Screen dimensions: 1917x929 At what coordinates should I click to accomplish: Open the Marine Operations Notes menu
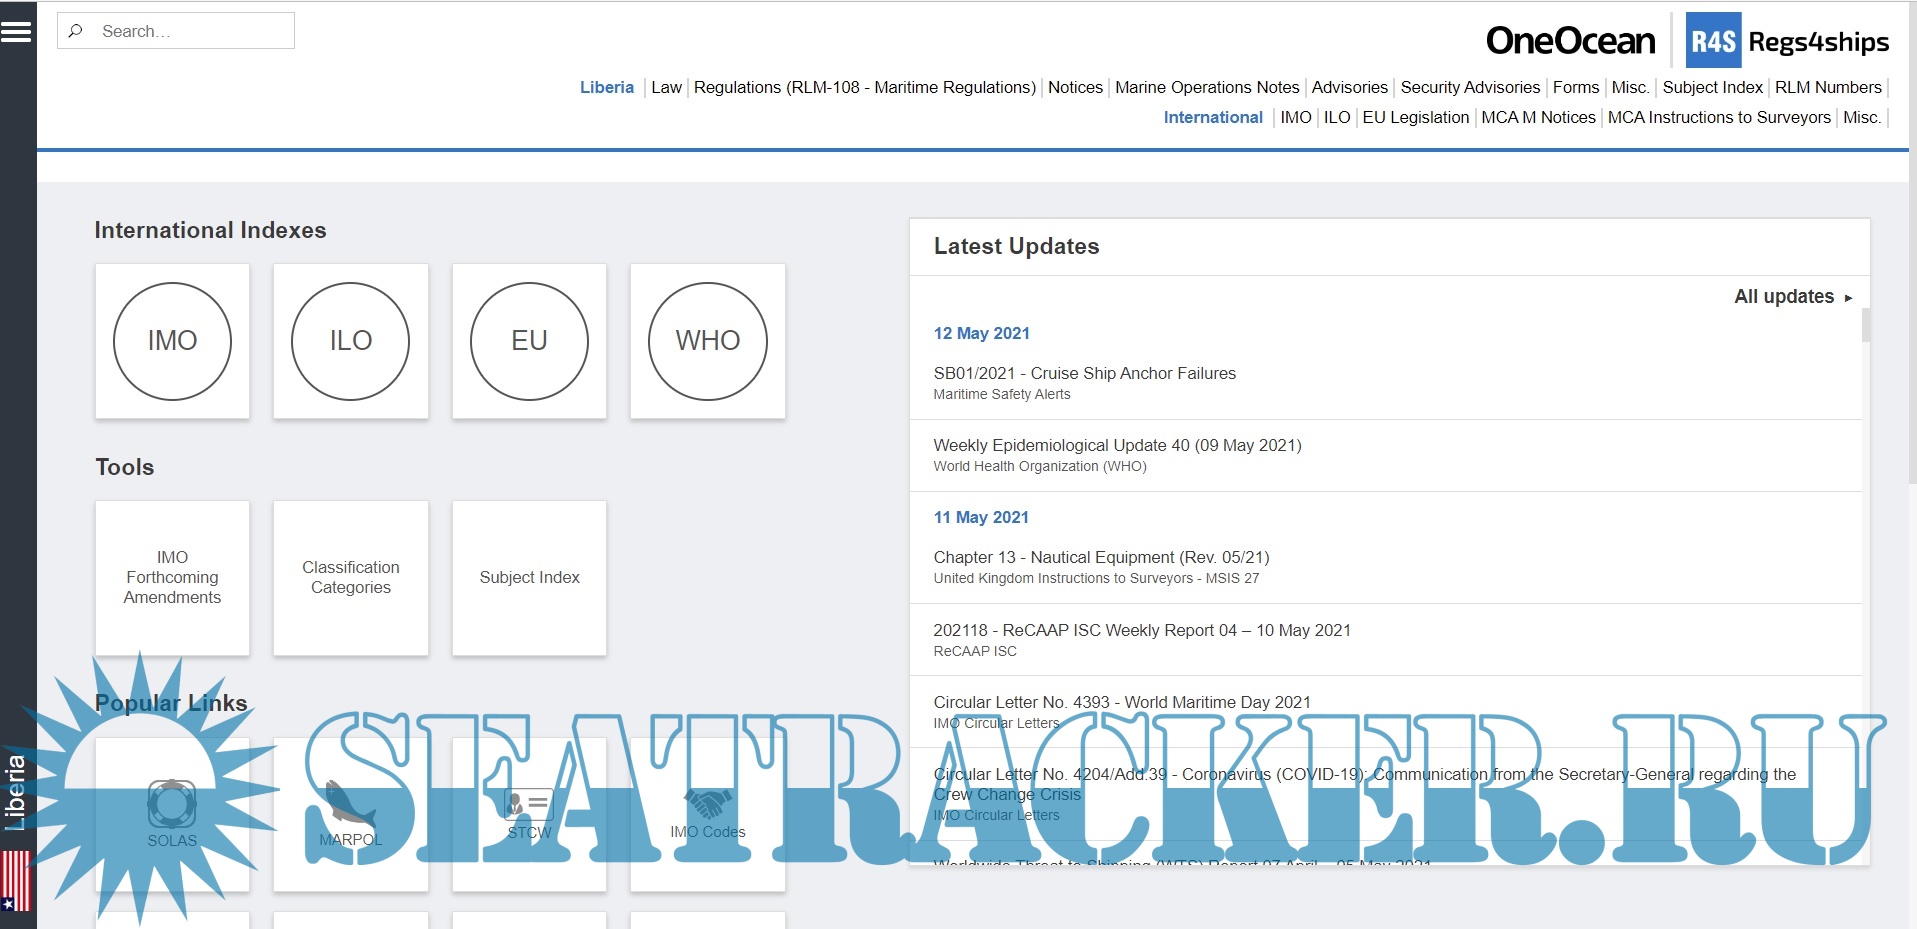pyautogui.click(x=1206, y=88)
